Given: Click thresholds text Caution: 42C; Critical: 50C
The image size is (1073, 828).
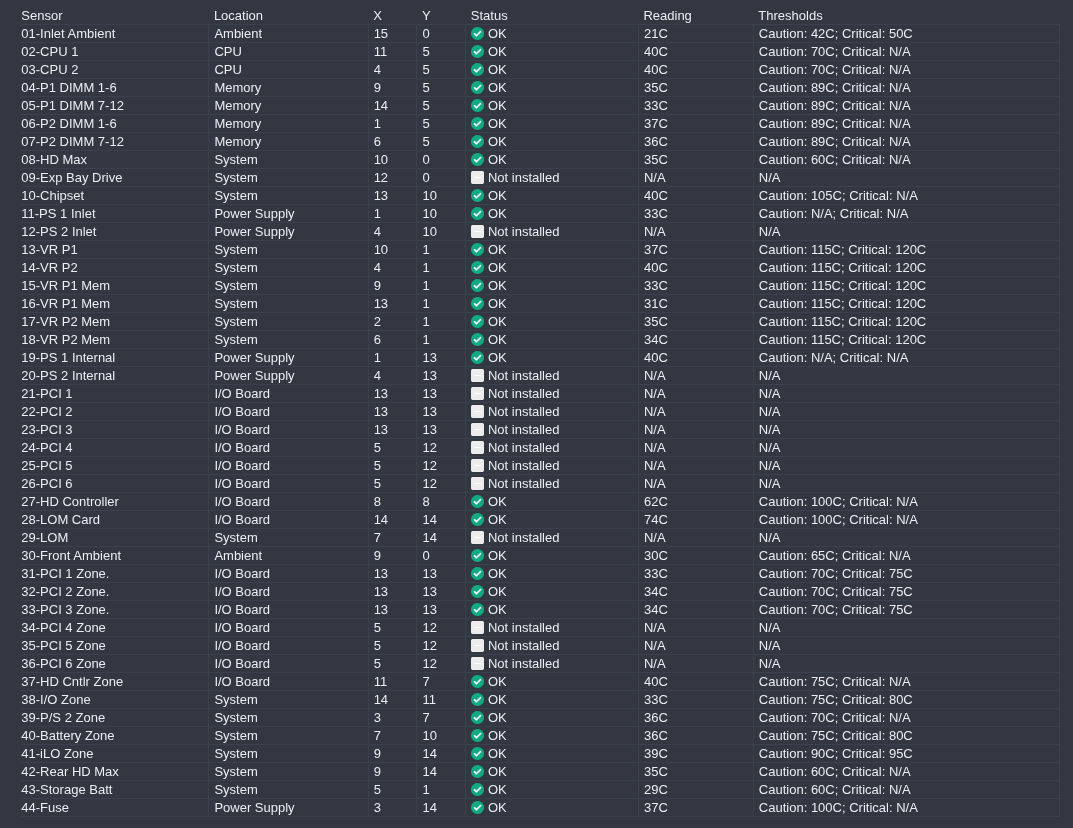Looking at the screenshot, I should pos(836,34).
